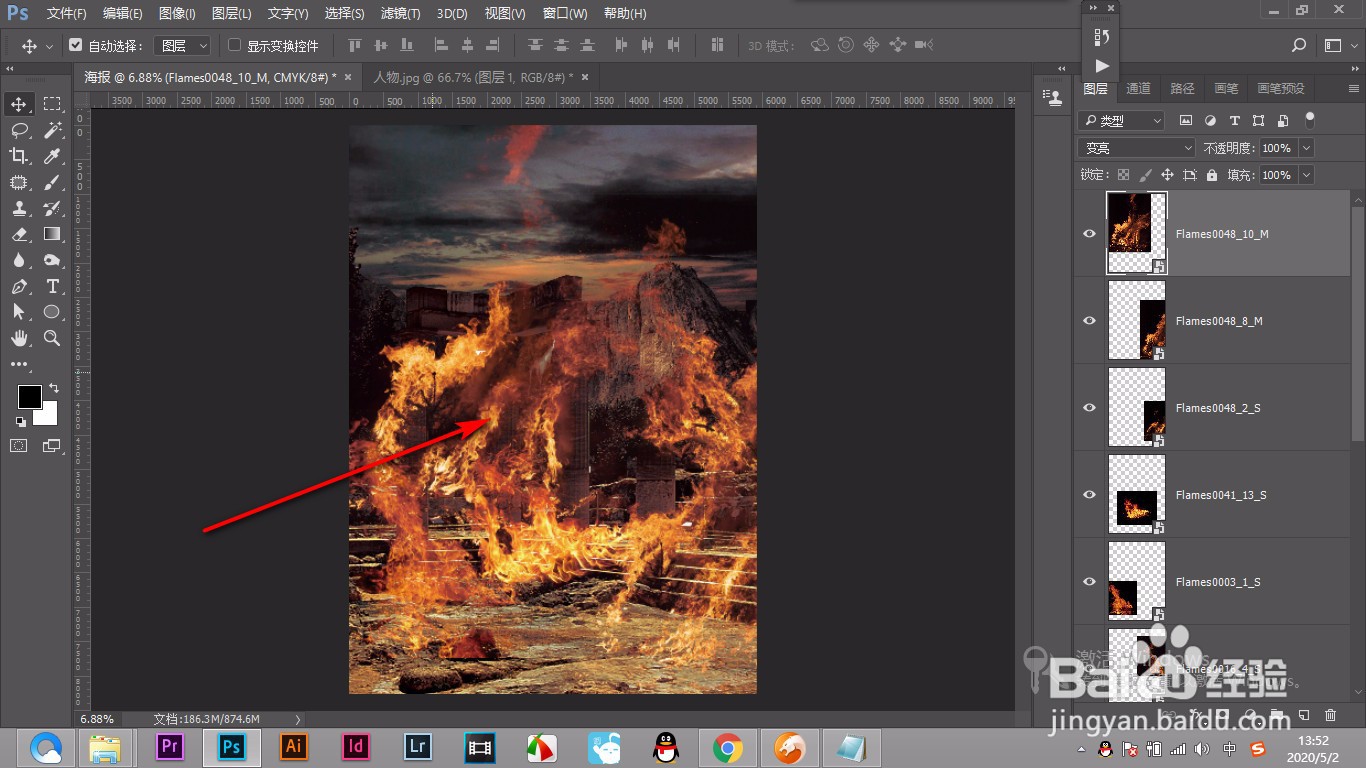
Task: Switch to the 通道 panel tab
Action: pos(1138,89)
